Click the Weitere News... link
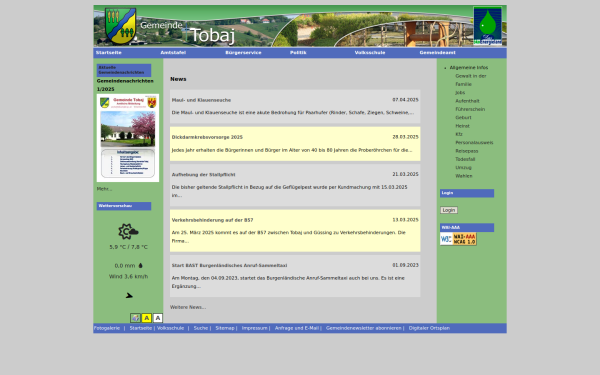Viewport: 600px width, 375px height. [188, 307]
